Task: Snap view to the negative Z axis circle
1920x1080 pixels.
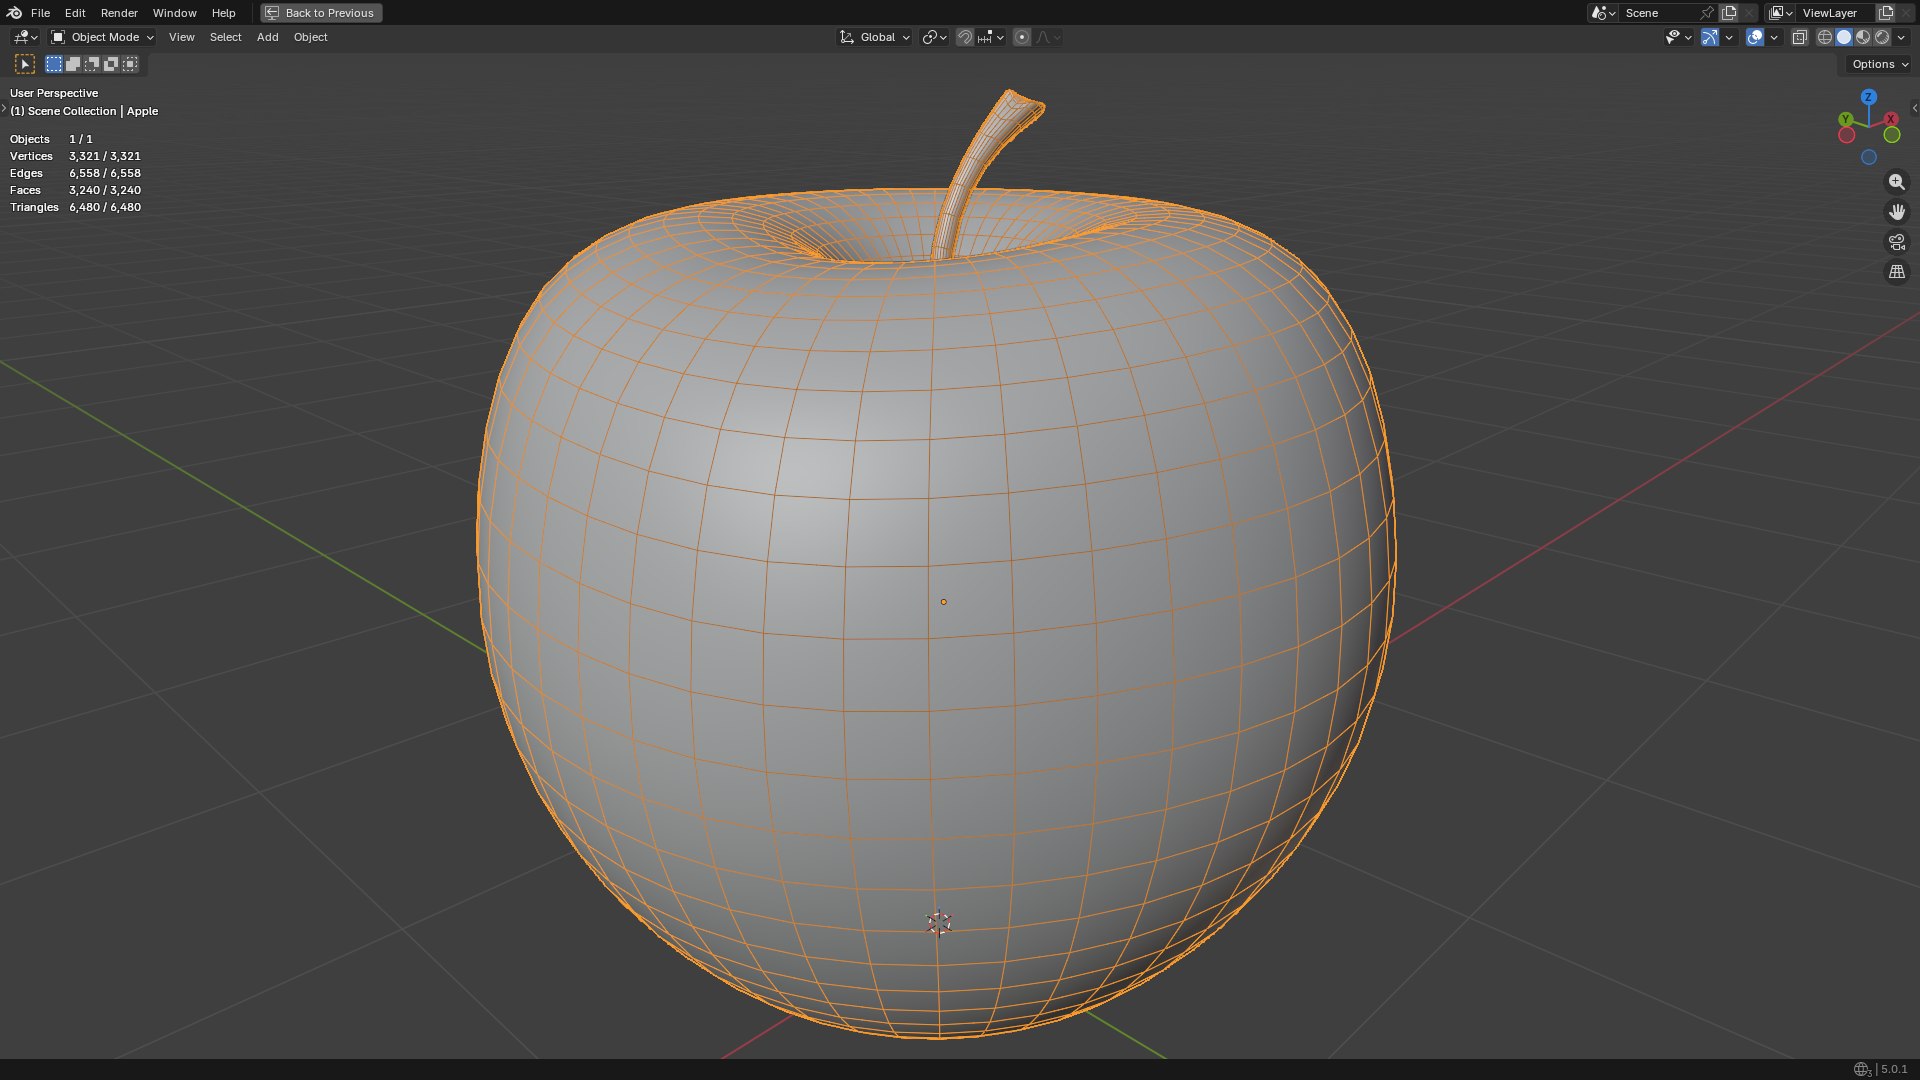Action: point(1868,158)
